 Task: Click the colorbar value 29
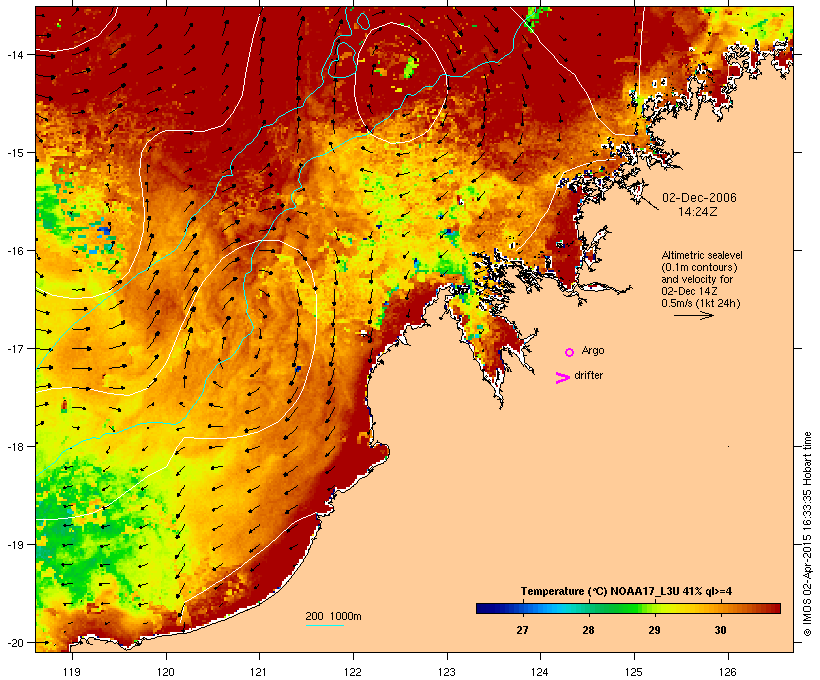[654, 630]
